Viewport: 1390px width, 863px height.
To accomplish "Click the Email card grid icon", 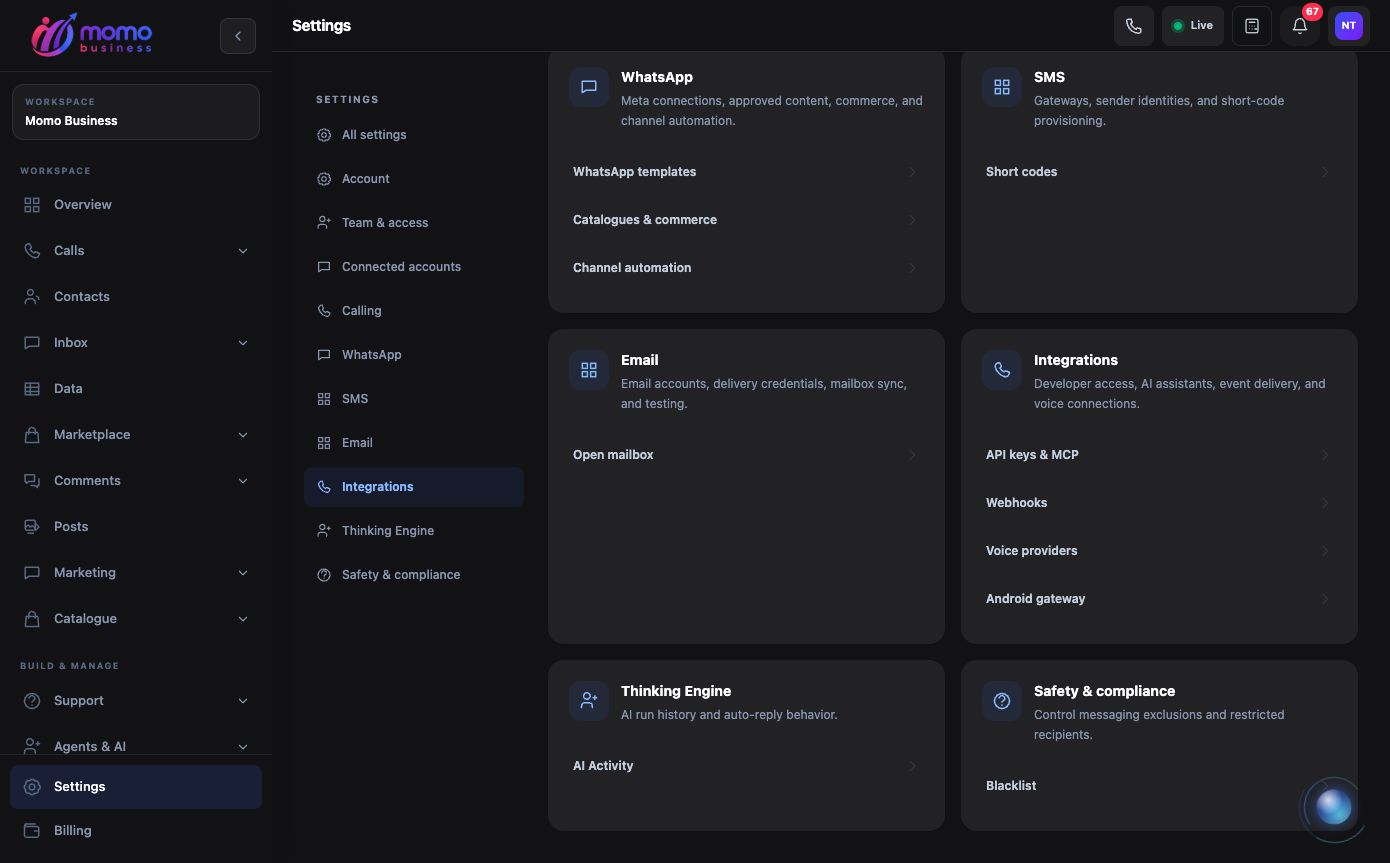I will point(589,370).
